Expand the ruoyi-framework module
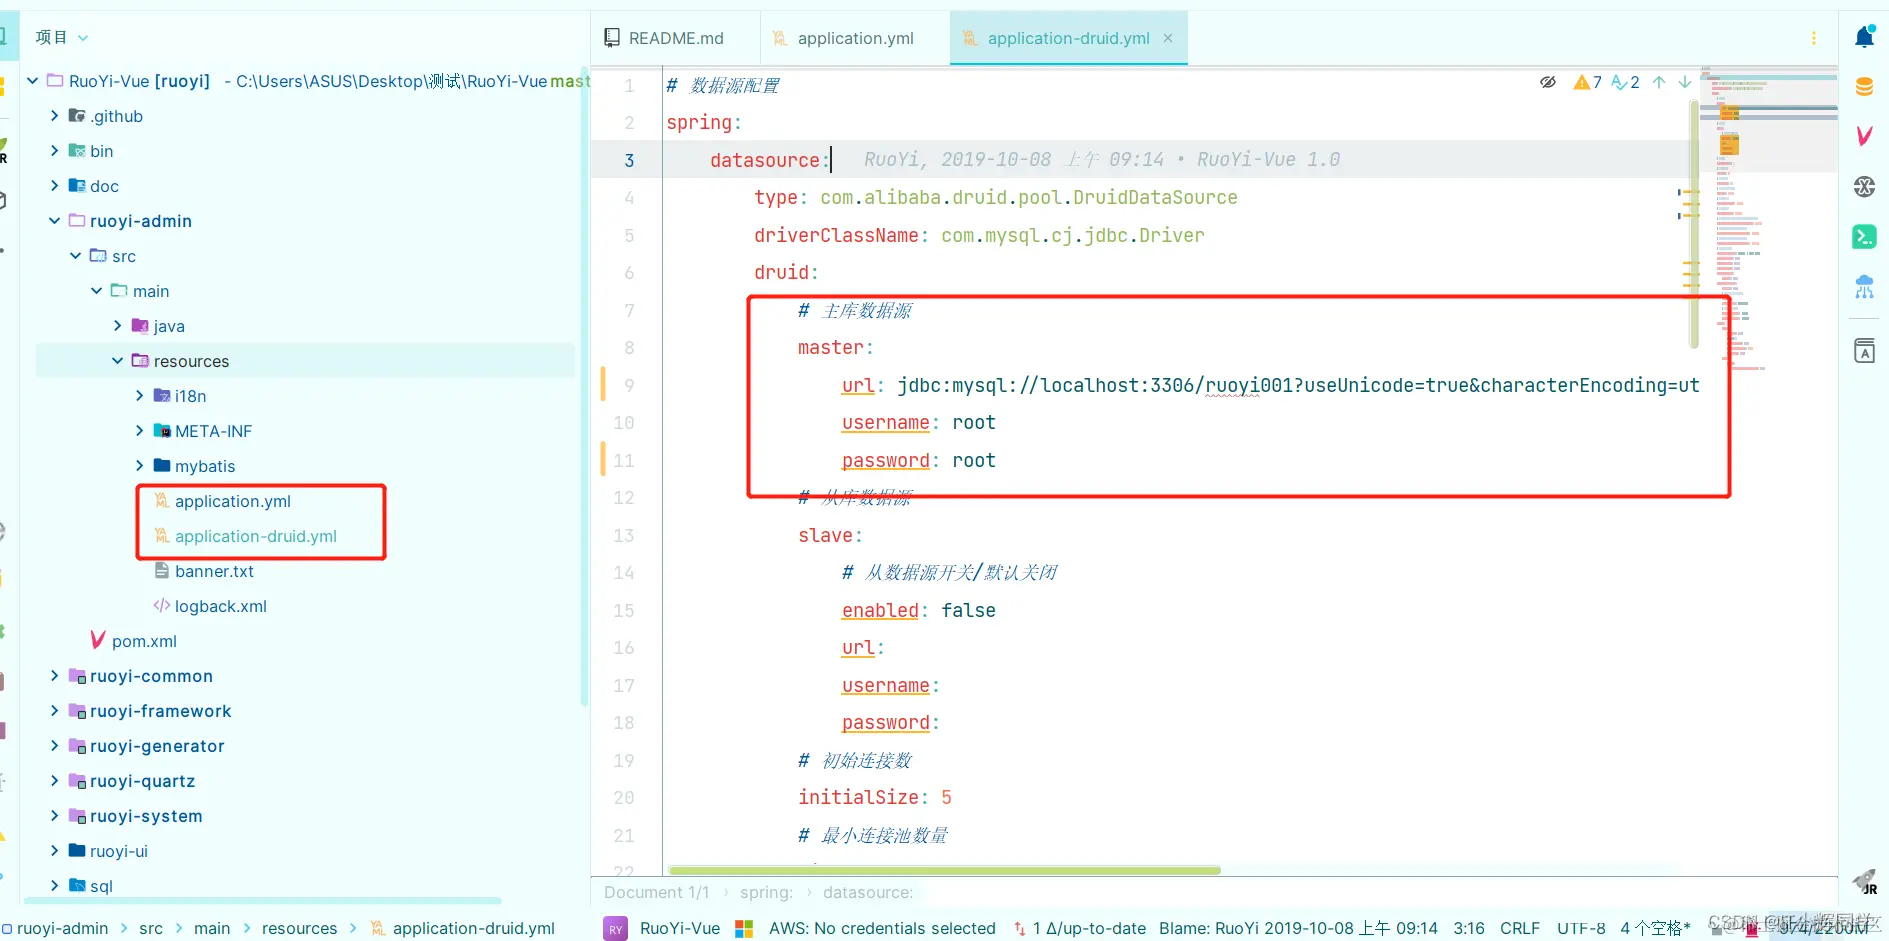This screenshot has width=1889, height=941. click(x=55, y=711)
